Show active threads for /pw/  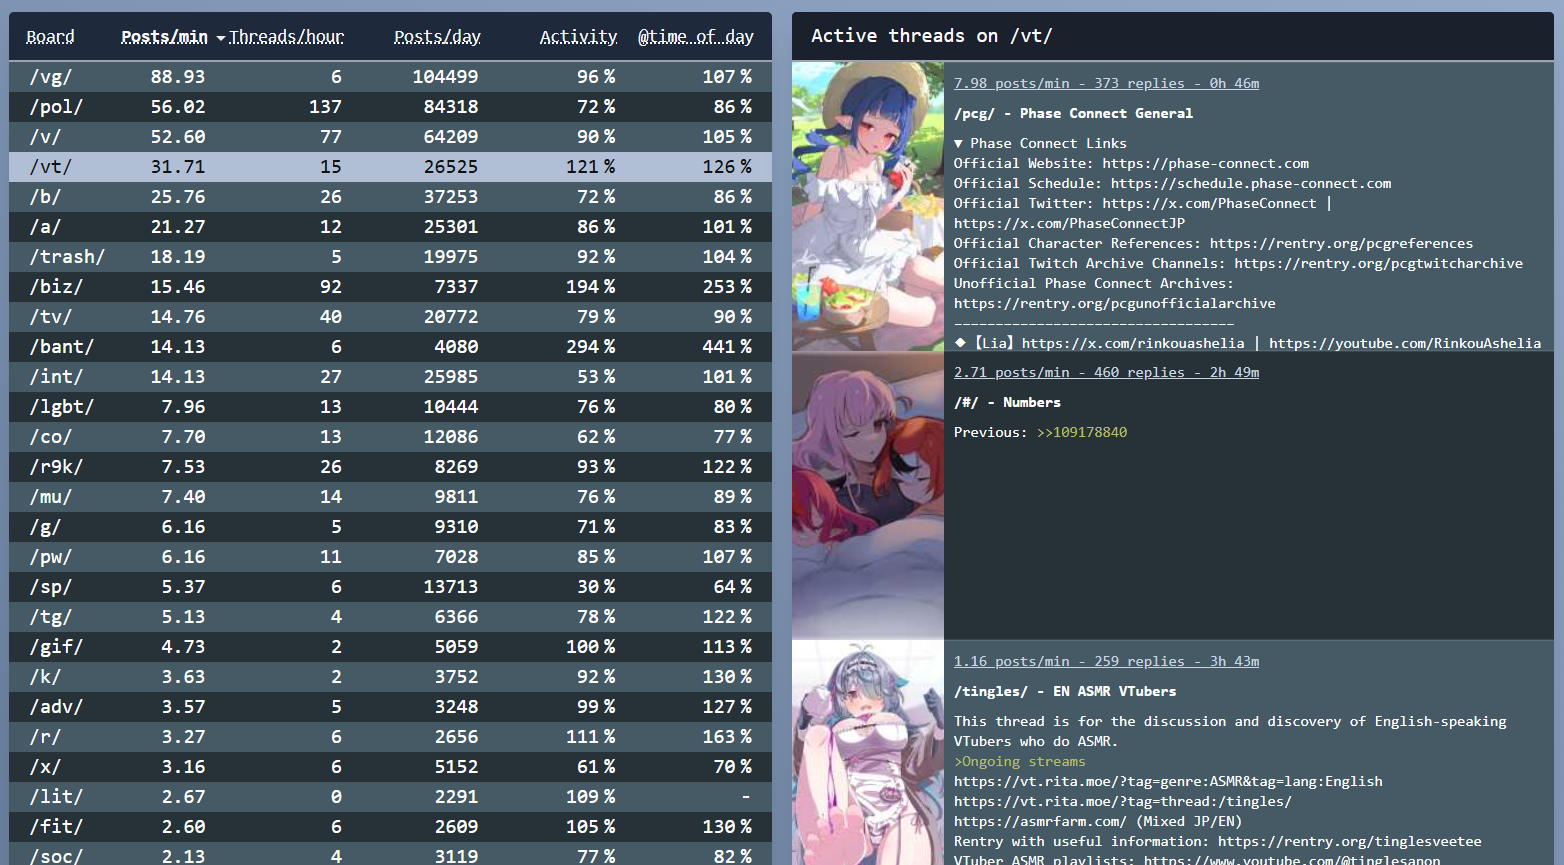coord(390,557)
